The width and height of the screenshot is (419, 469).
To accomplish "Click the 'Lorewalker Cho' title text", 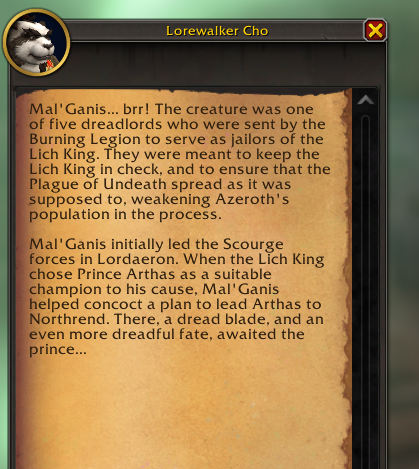I will point(217,31).
